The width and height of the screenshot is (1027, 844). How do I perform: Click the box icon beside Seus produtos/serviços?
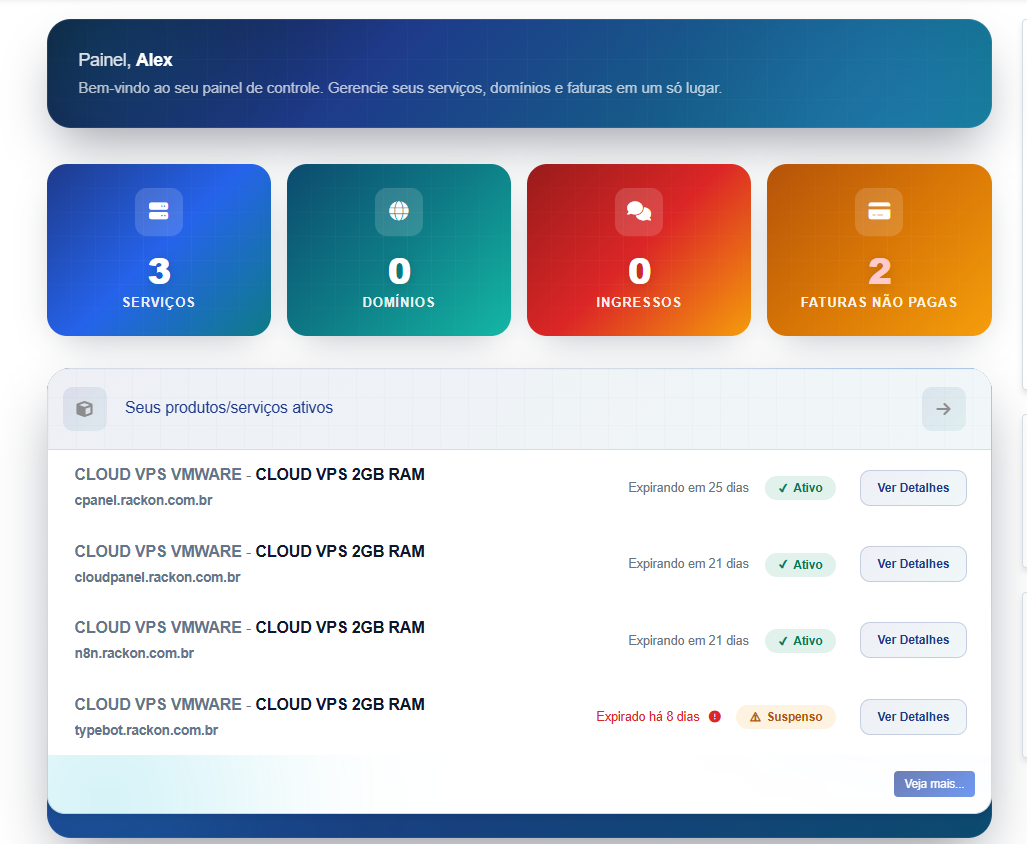pyautogui.click(x=85, y=408)
